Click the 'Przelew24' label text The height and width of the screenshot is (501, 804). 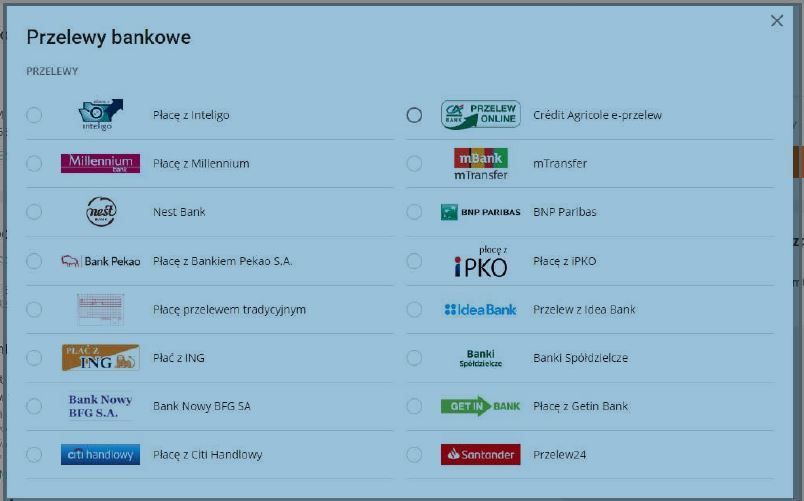point(559,455)
